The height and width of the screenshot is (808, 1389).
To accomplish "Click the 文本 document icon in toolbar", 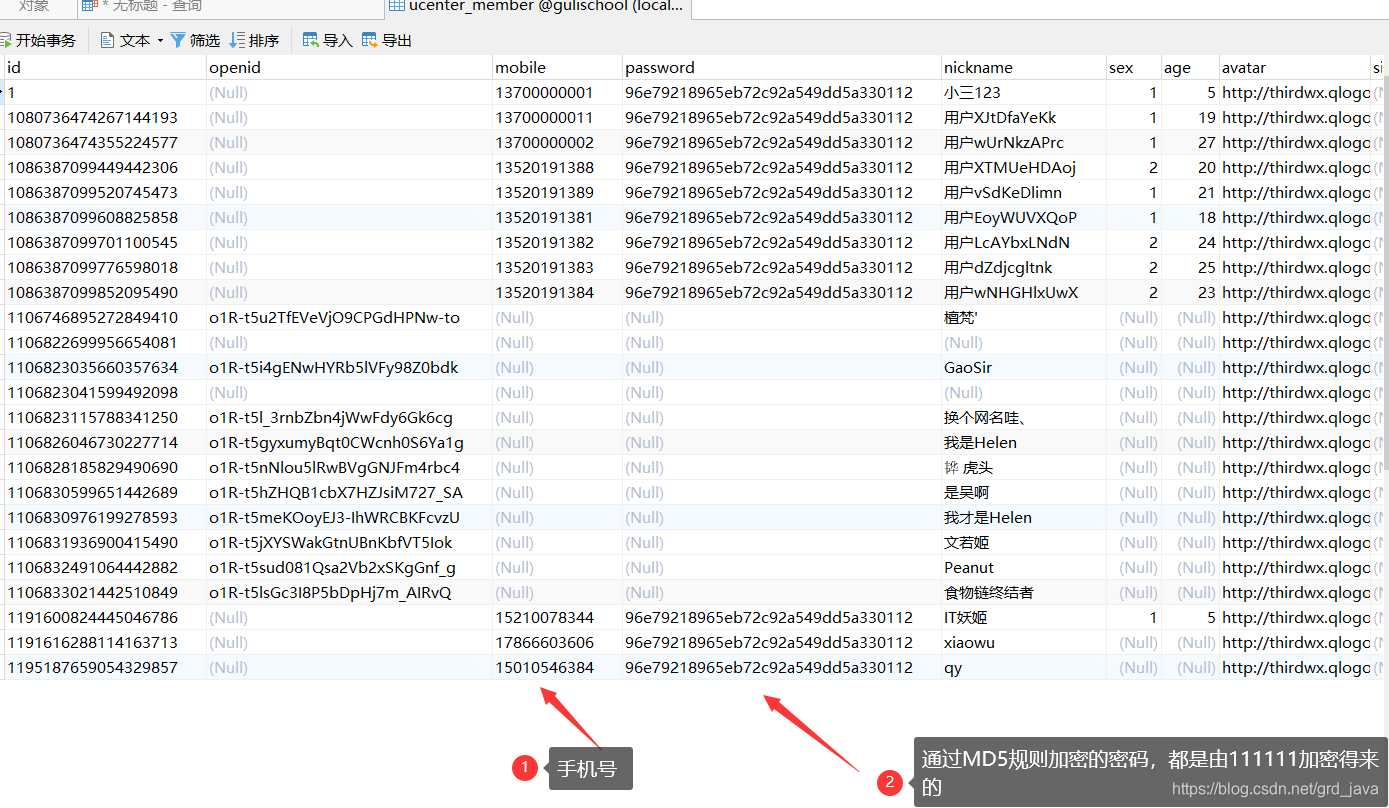I will pyautogui.click(x=108, y=40).
